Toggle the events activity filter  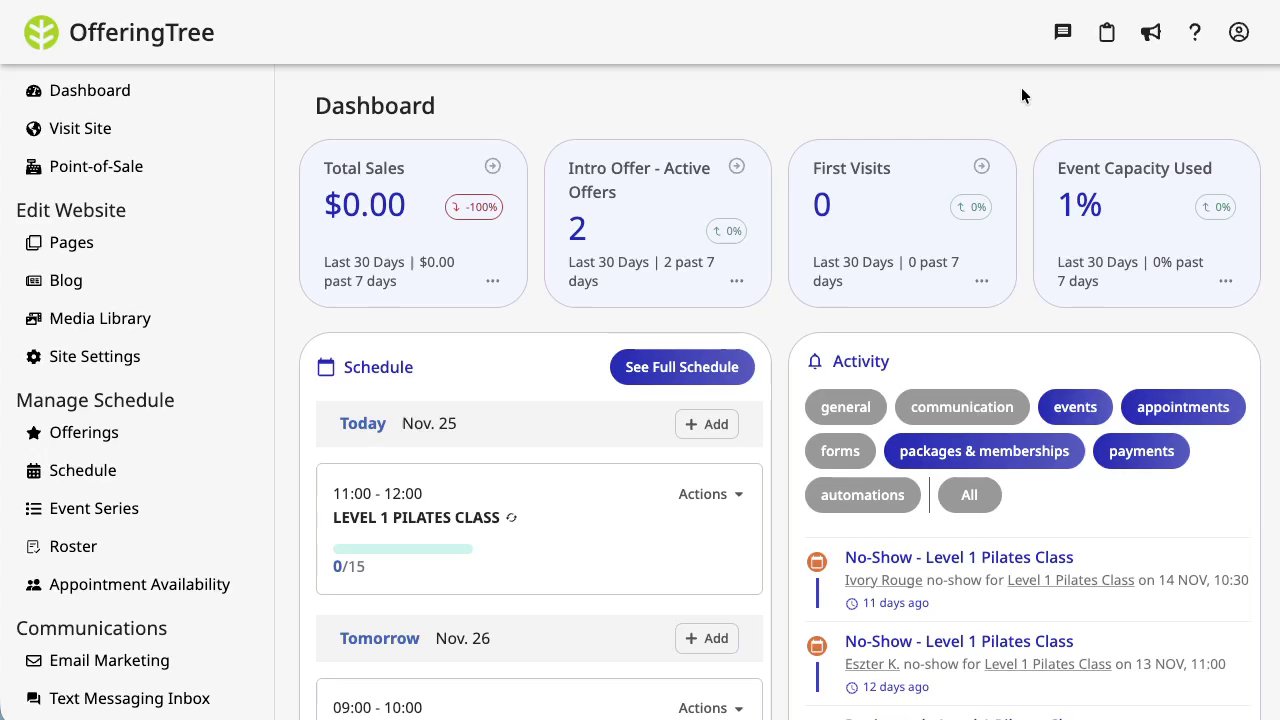click(1075, 407)
